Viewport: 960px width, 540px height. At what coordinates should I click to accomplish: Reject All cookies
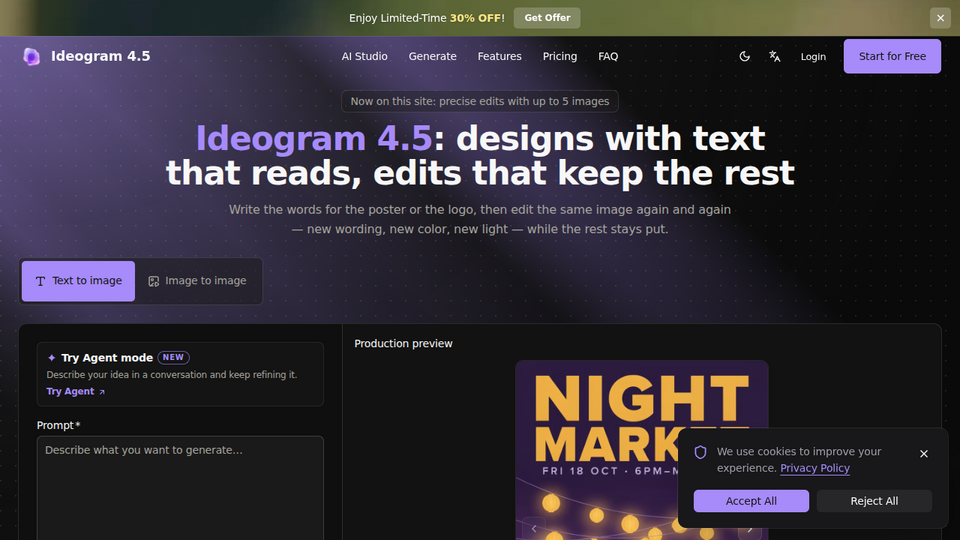coord(874,501)
